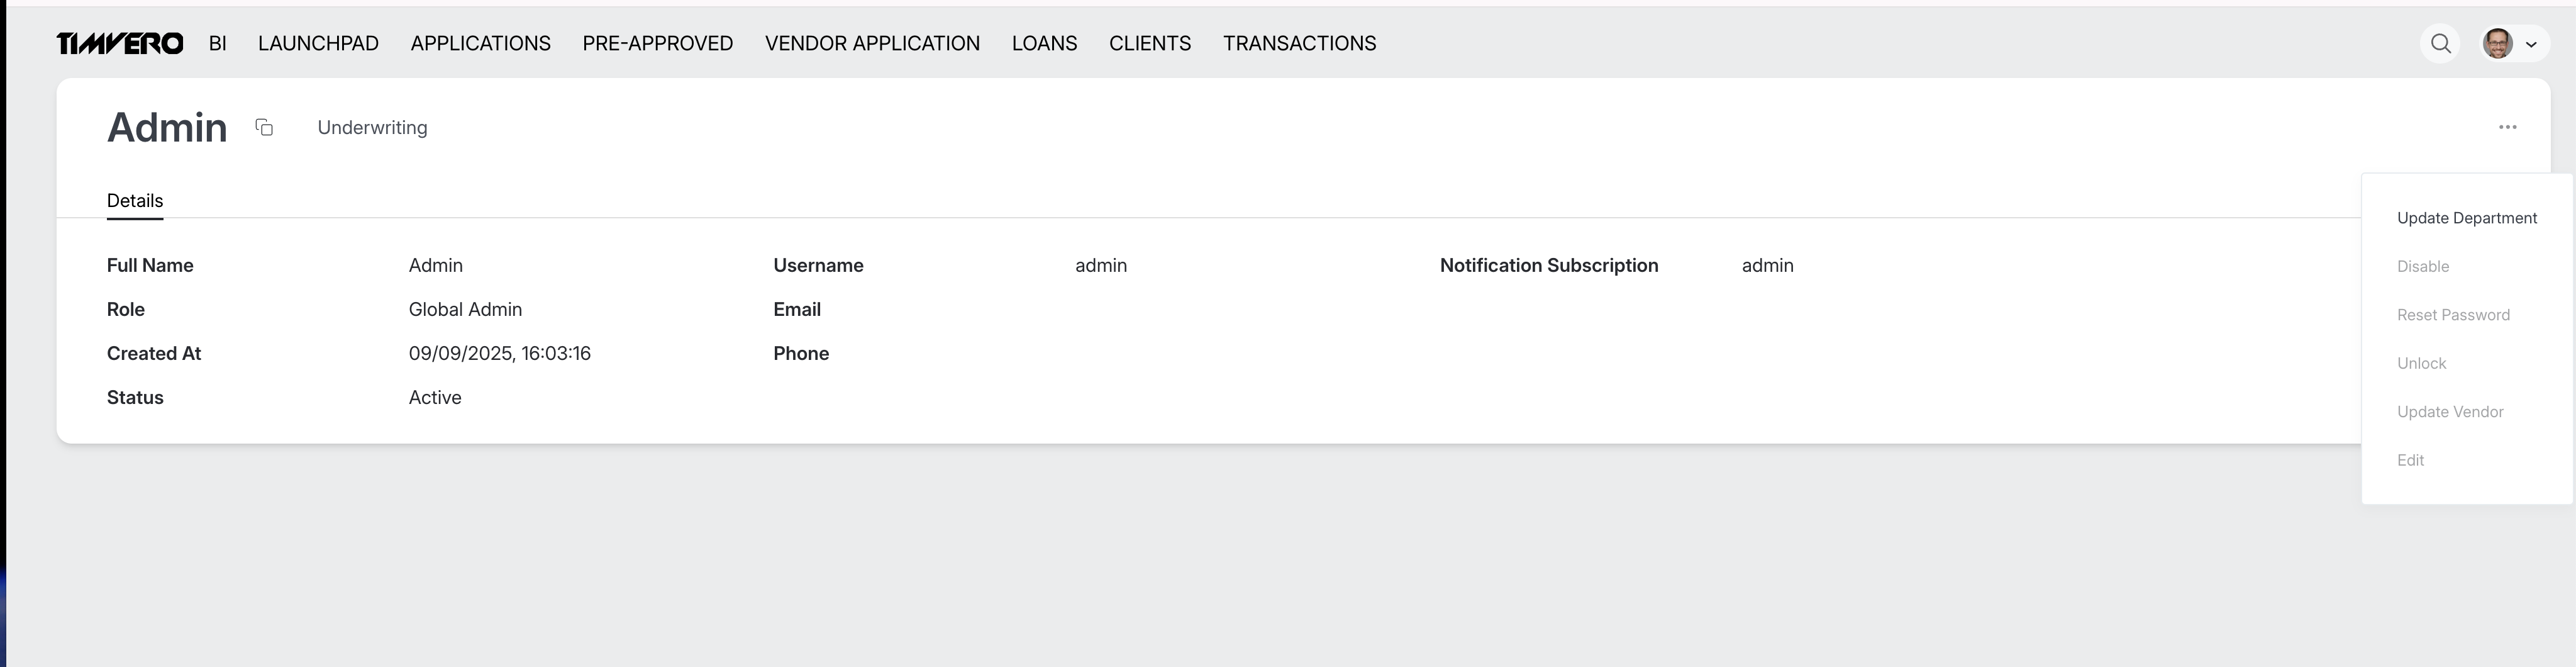Open the search magnifier icon
Viewport: 2576px width, 667px height.
pyautogui.click(x=2440, y=43)
